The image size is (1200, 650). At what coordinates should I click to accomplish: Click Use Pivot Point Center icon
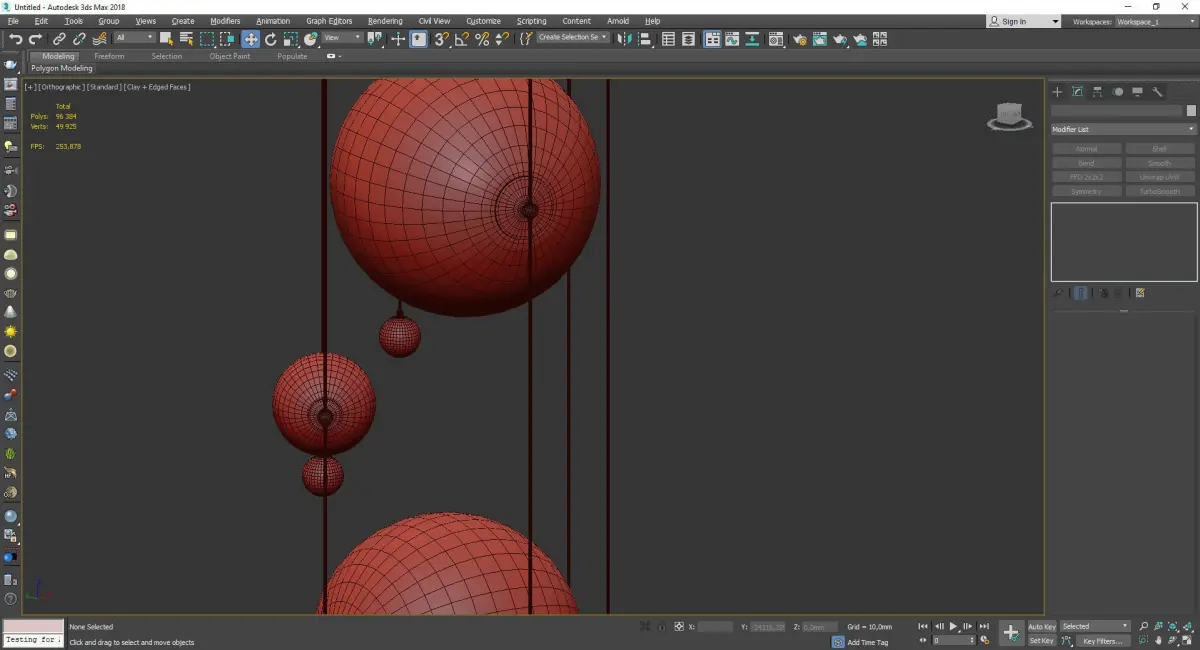(x=375, y=39)
